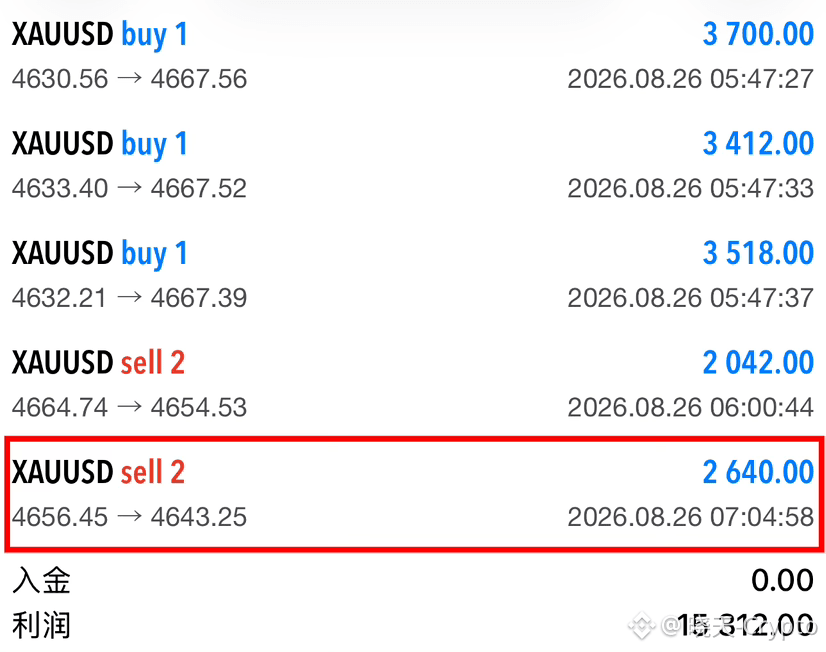The image size is (826, 652).
Task: Open the highlighted sell trade with 2 640.00 profit
Action: [414, 494]
